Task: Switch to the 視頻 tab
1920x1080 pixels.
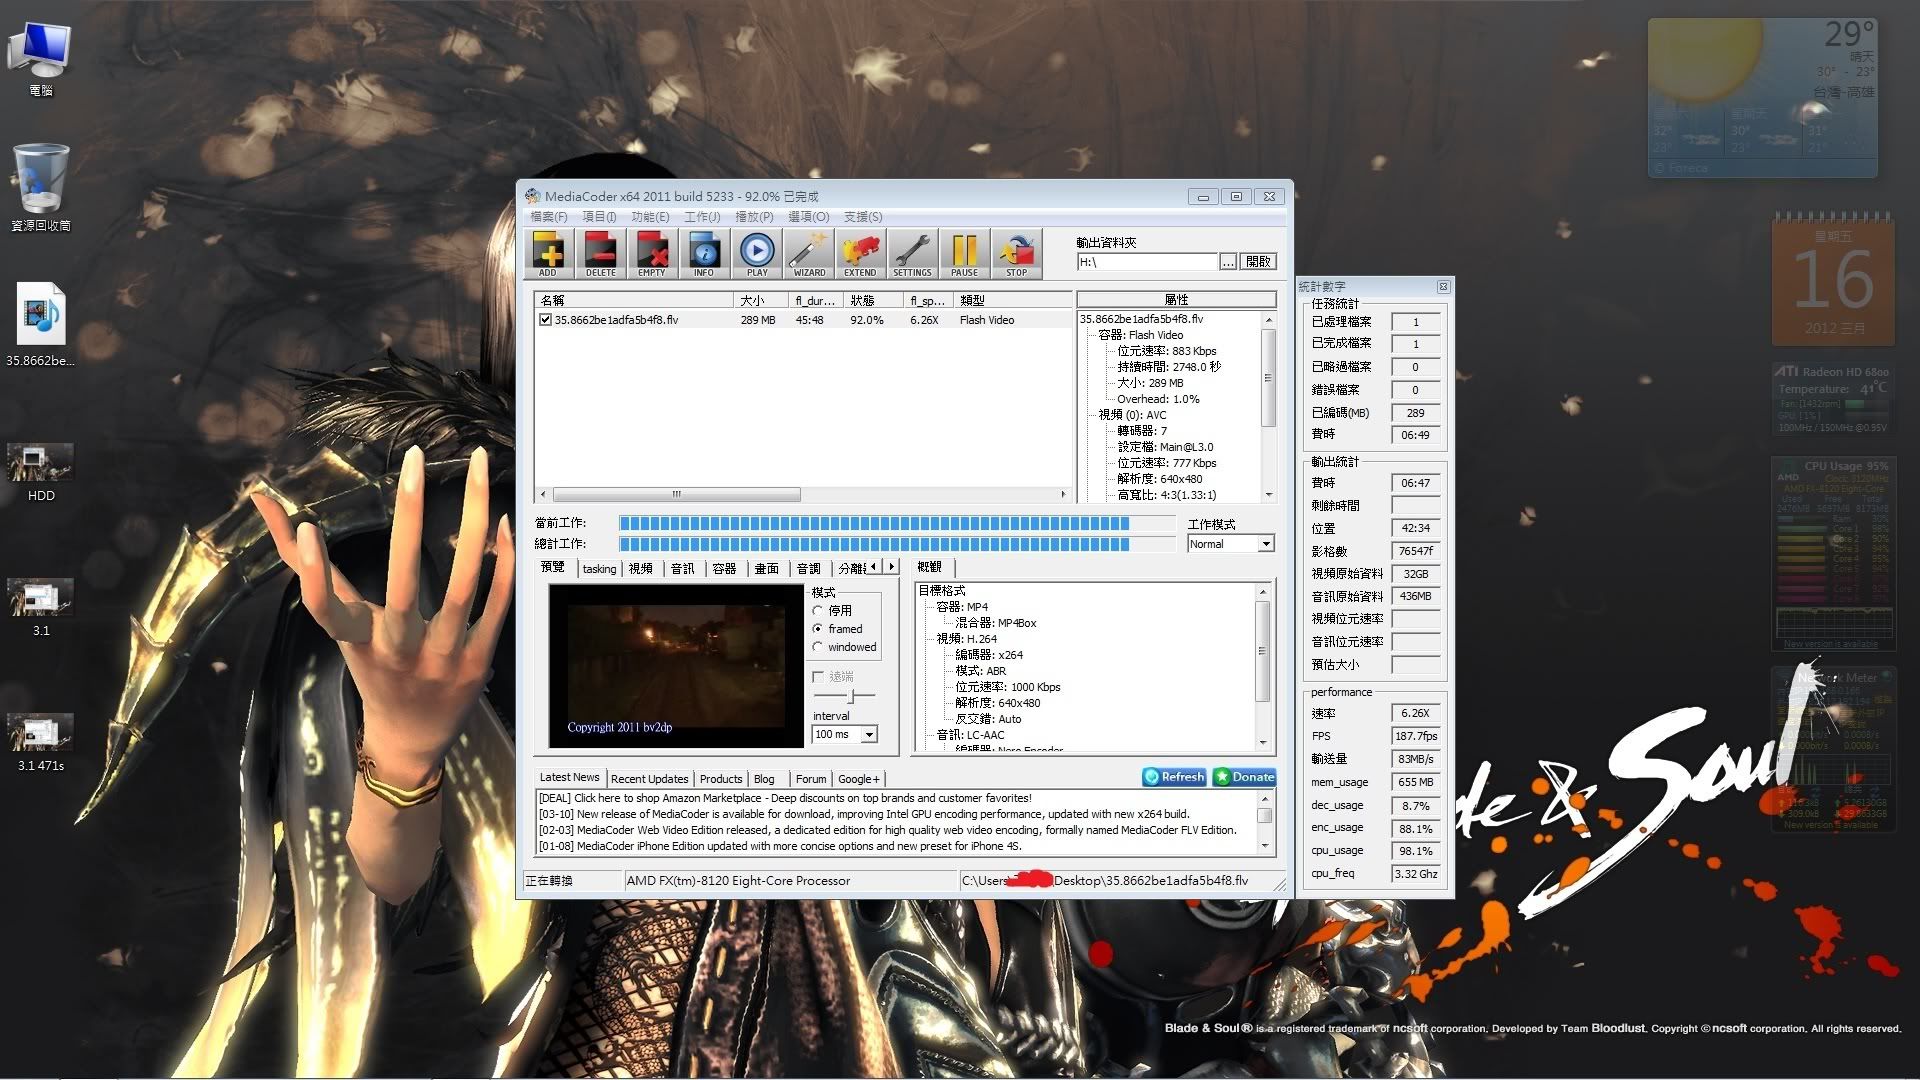Action: 641,569
